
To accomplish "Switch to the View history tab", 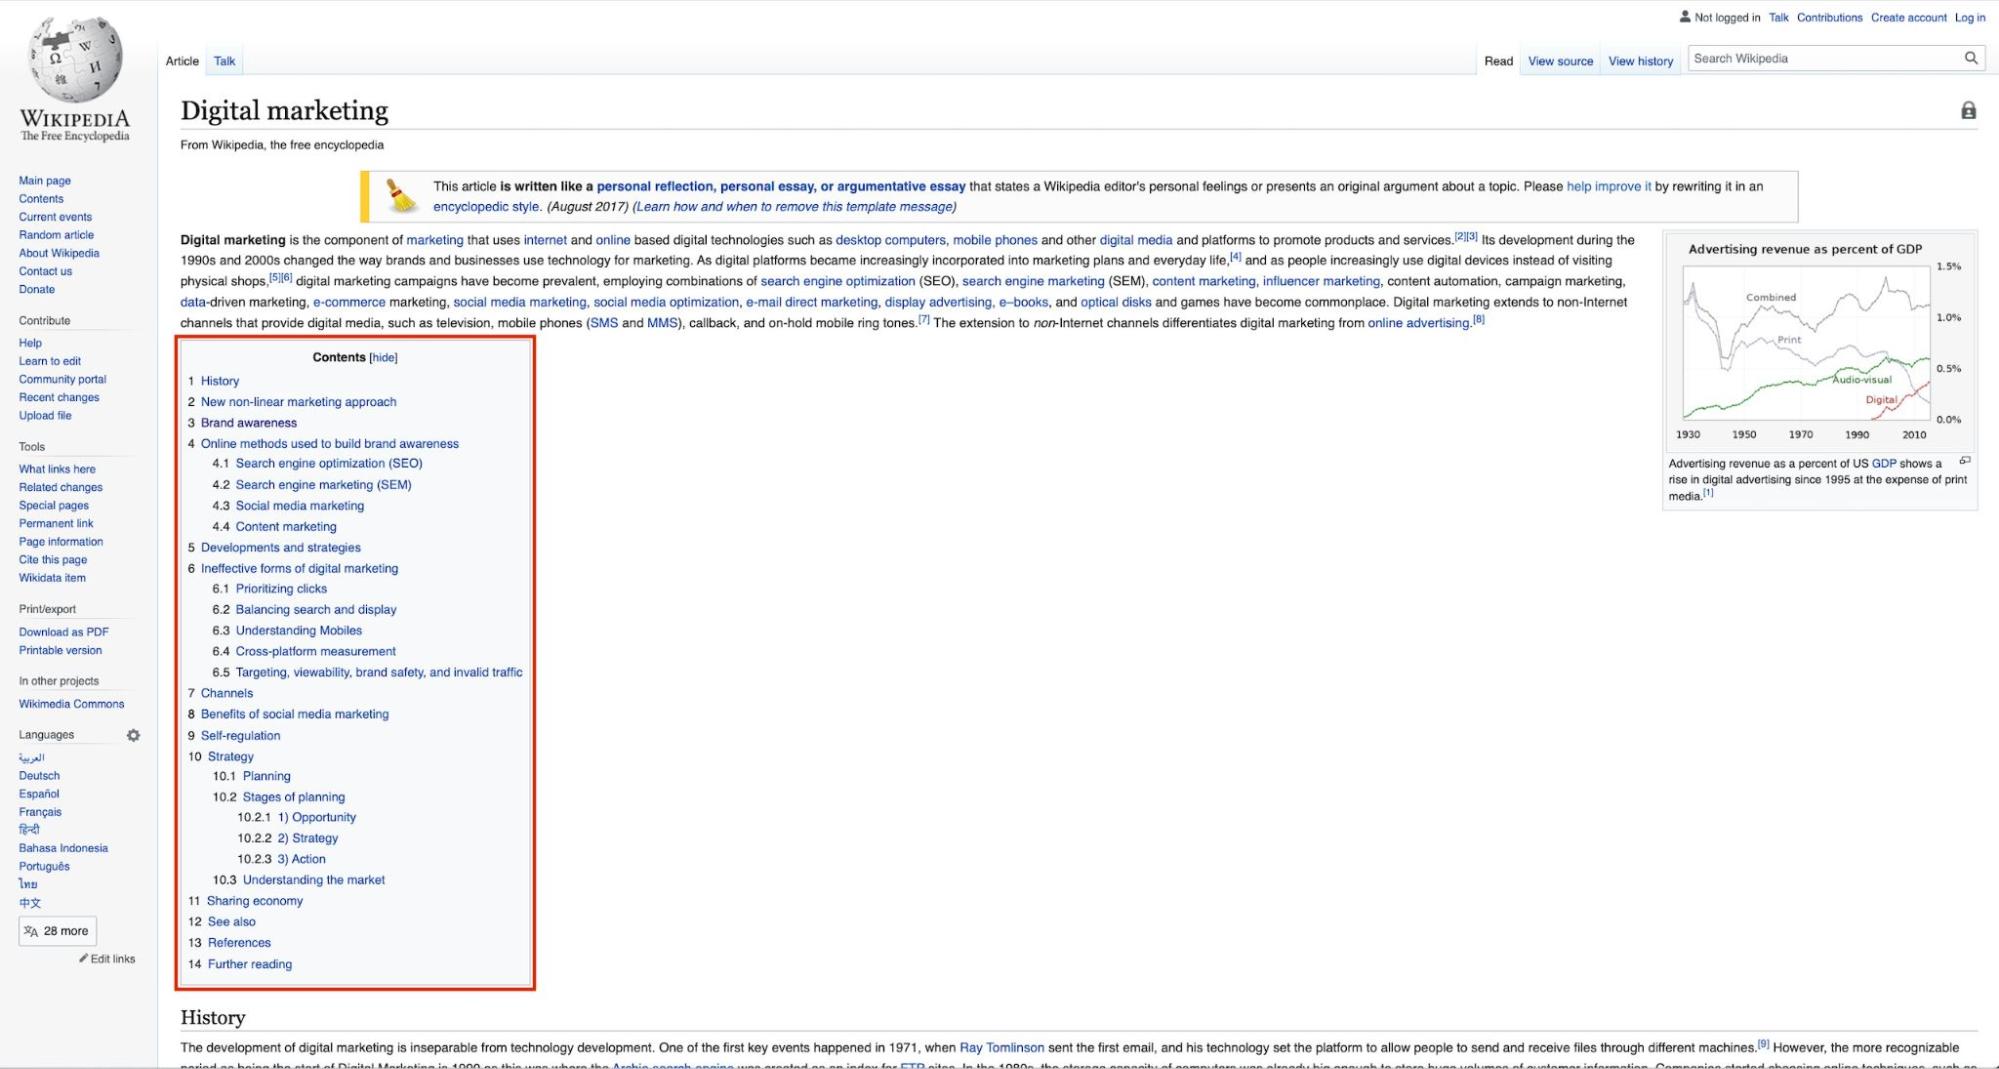I will point(1640,61).
